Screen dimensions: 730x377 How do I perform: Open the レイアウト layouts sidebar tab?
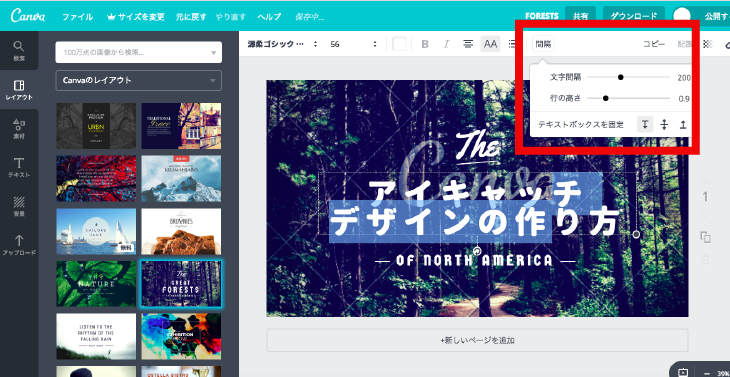coord(19,90)
